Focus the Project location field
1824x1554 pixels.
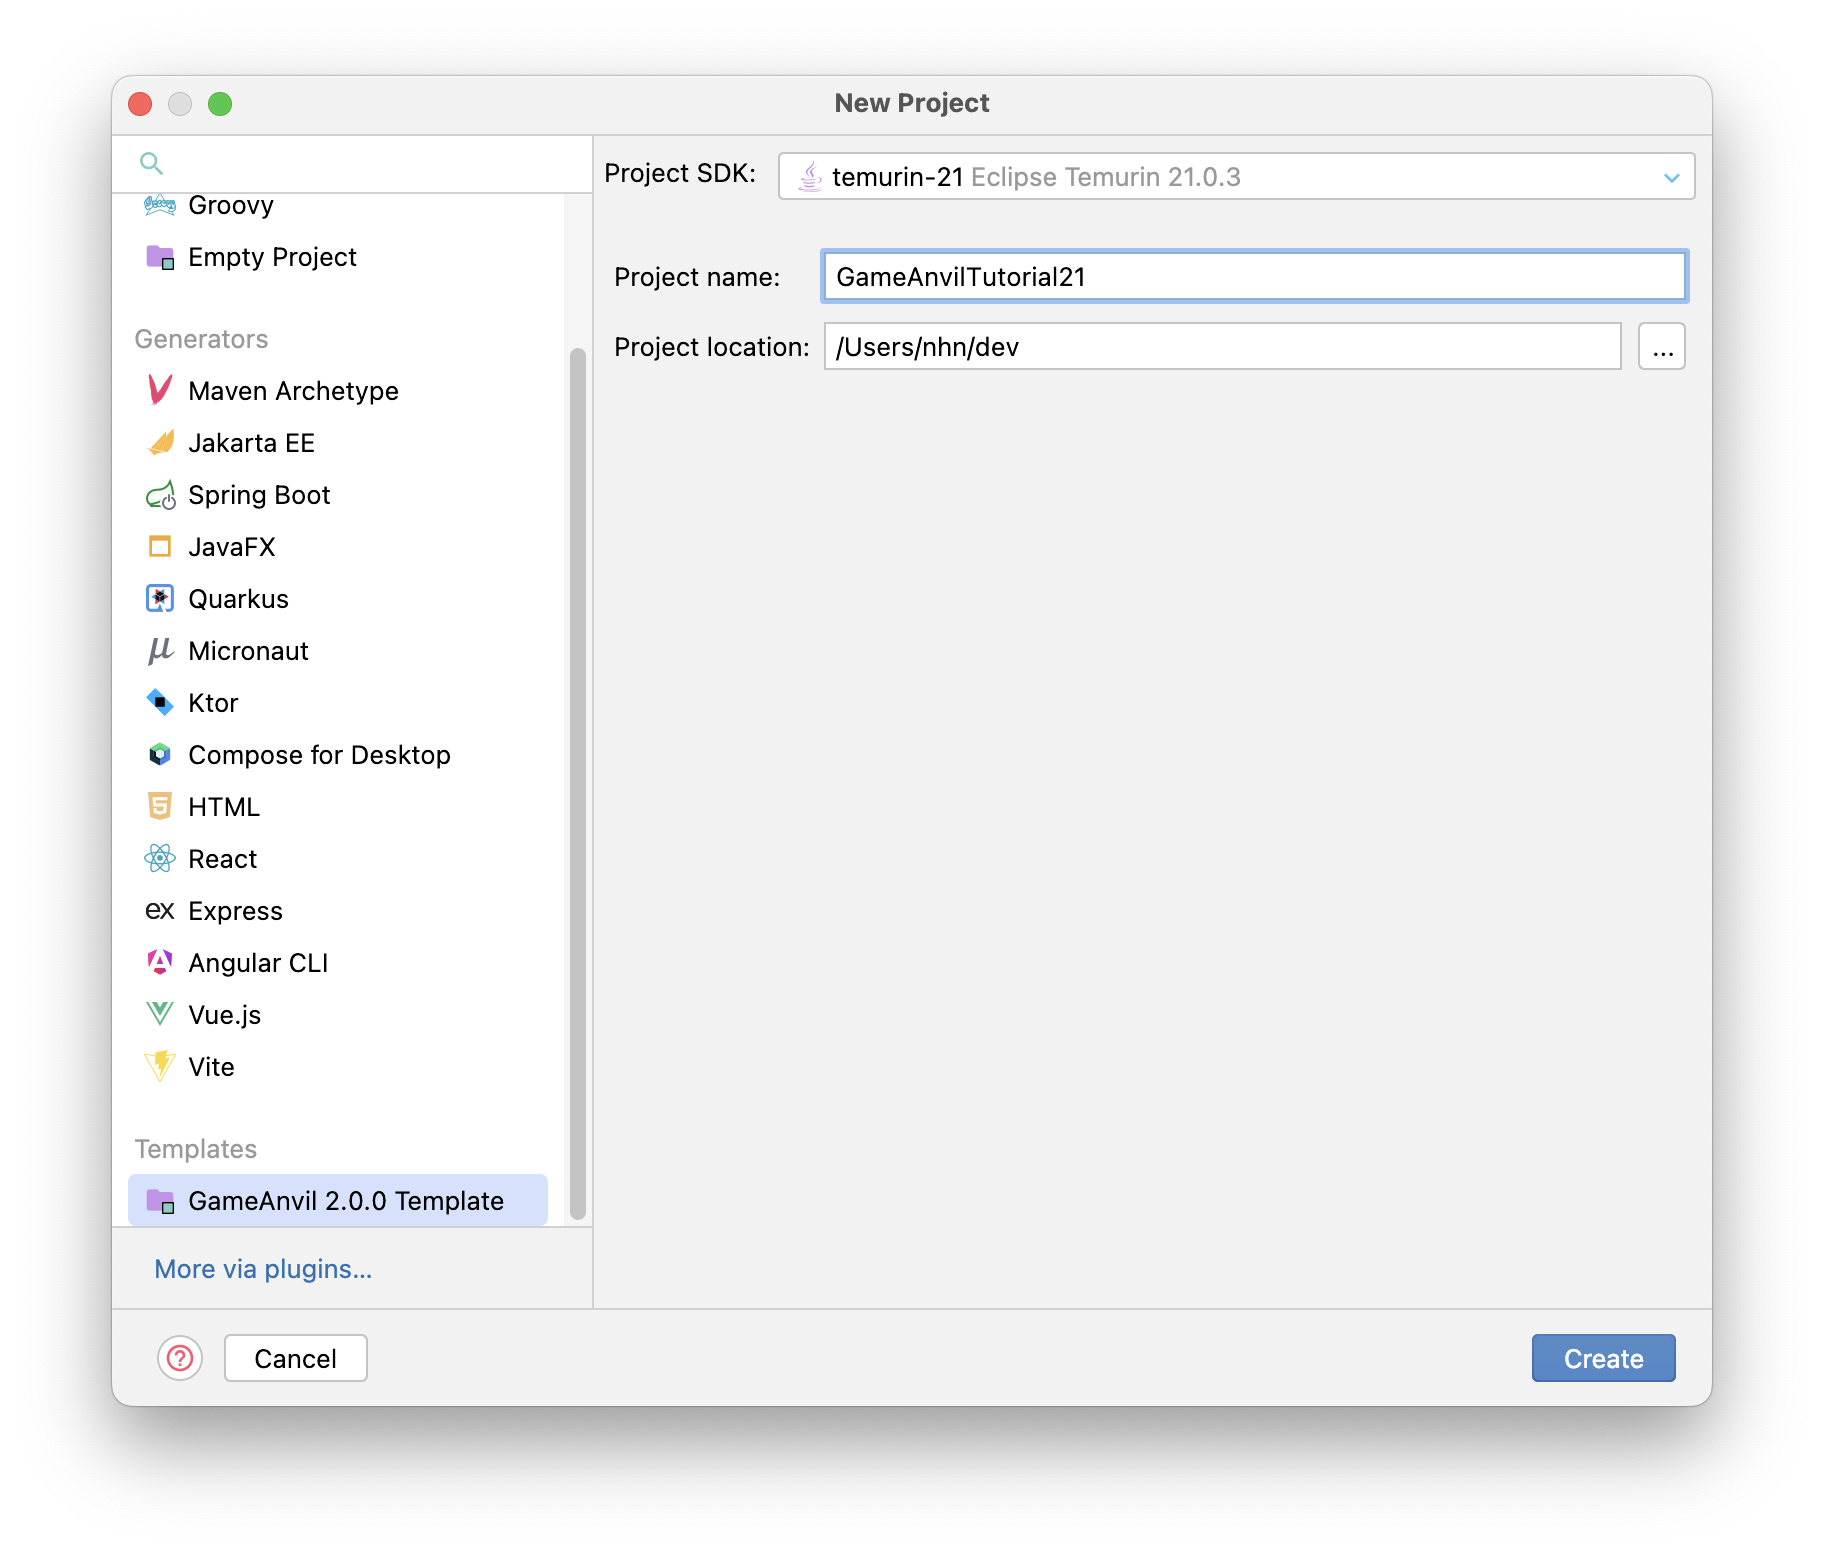coord(1222,346)
